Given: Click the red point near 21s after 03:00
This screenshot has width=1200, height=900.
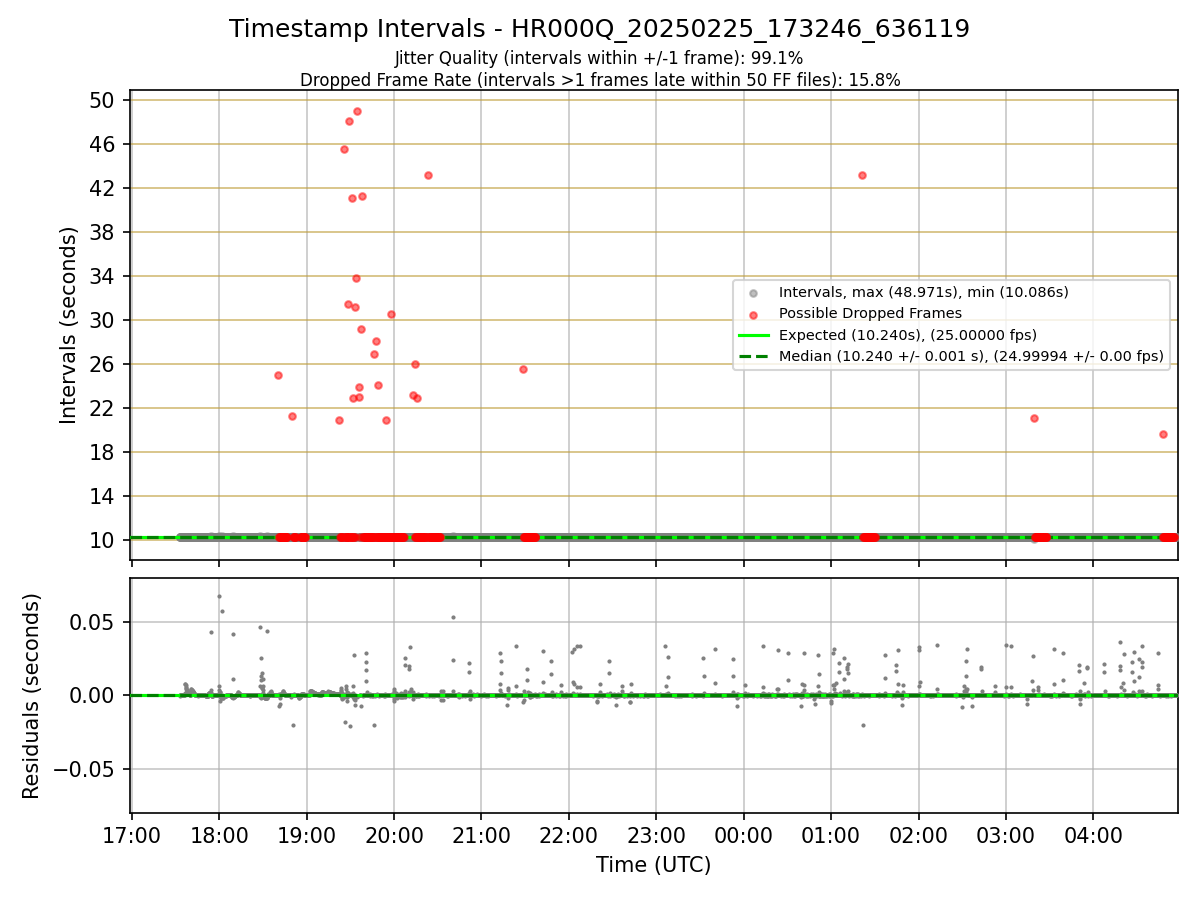Looking at the screenshot, I should pos(1034,418).
